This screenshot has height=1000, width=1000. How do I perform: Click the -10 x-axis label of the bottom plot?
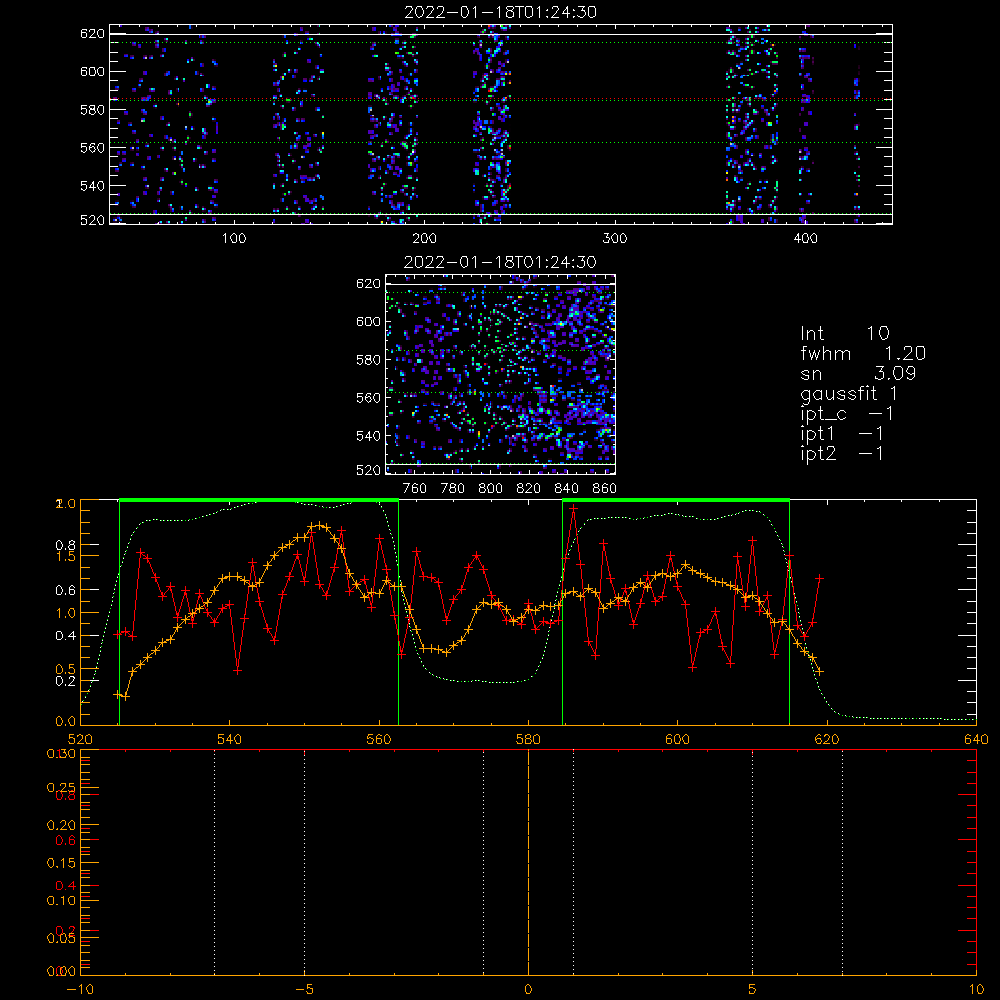(80, 990)
